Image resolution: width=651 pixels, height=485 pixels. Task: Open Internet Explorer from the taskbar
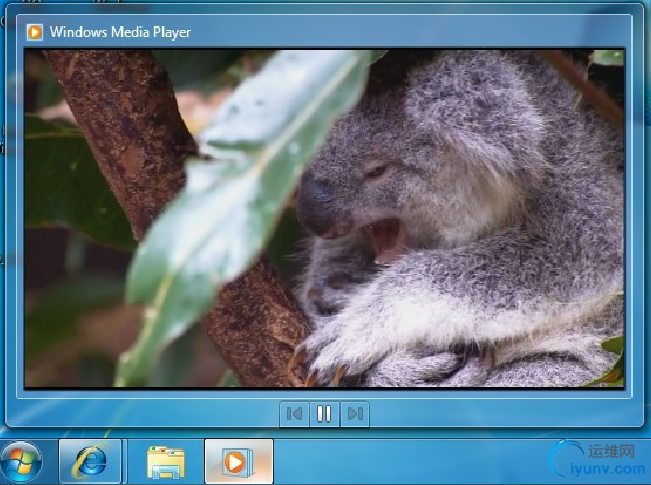tap(91, 461)
